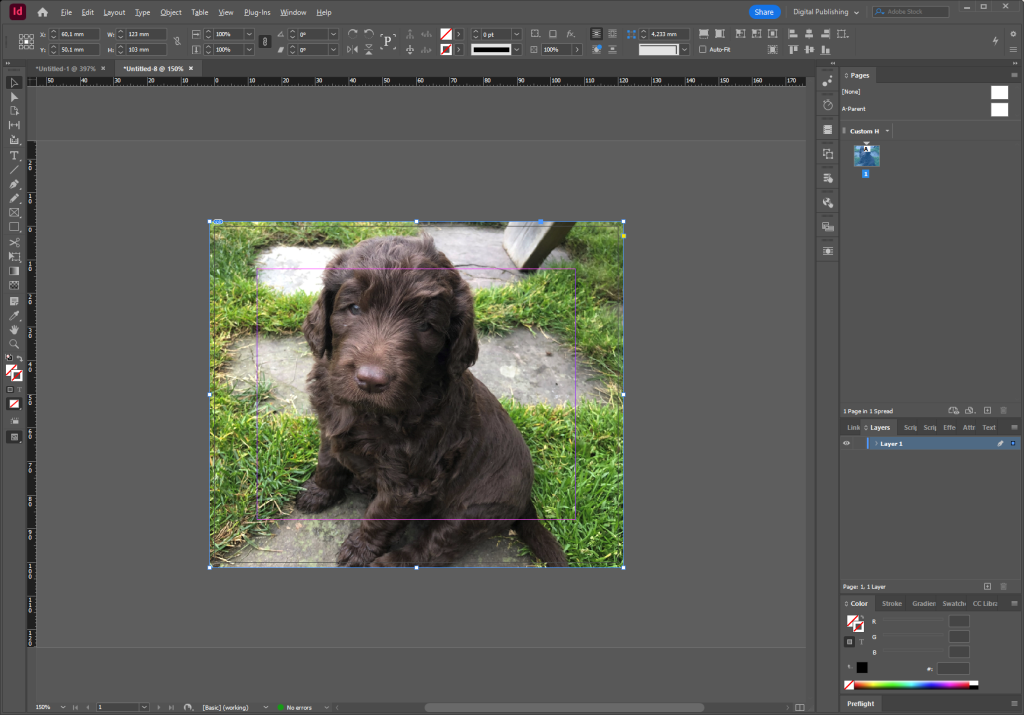
Task: Select the Type tool in toolbox
Action: point(14,155)
